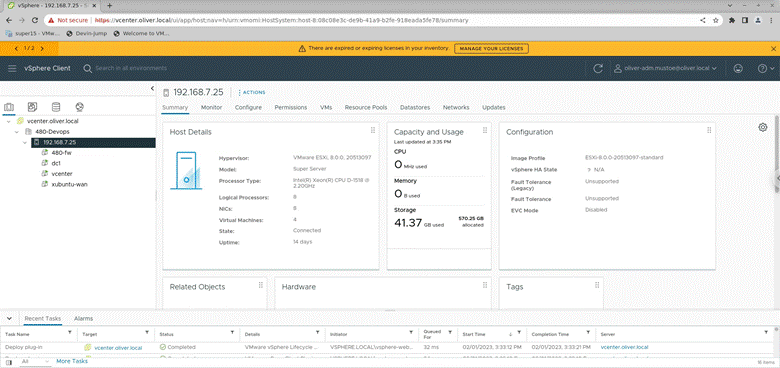Go to the next banner notification arrow
This screenshot has width=780, height=368.
[x=42, y=48]
